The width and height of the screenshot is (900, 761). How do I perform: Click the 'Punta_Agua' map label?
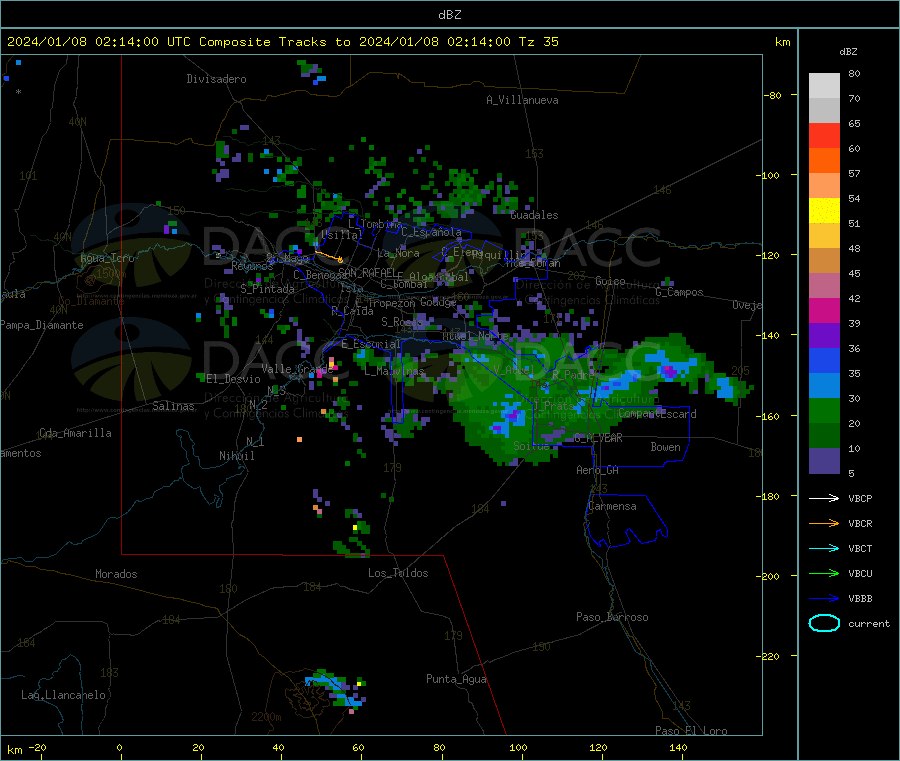pos(456,679)
